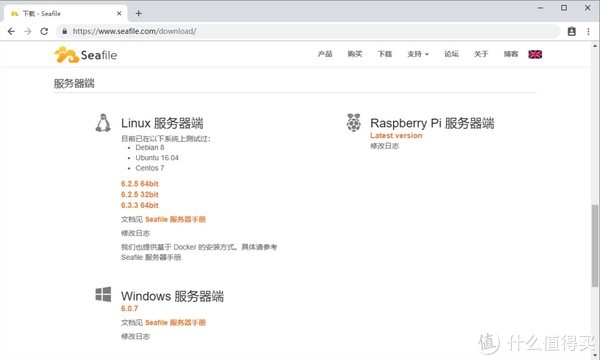Select the Seafile browser tab
The image size is (600, 360).
[65, 13]
